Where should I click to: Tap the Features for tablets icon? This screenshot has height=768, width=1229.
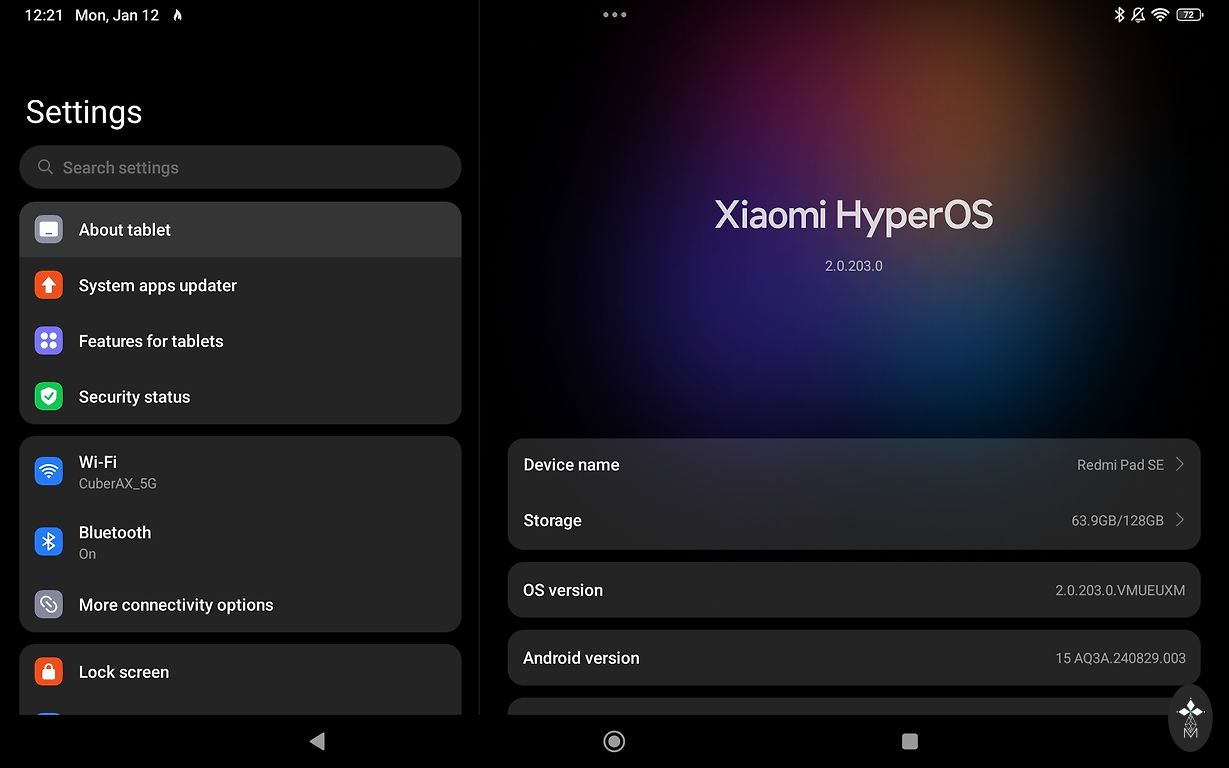click(x=48, y=341)
